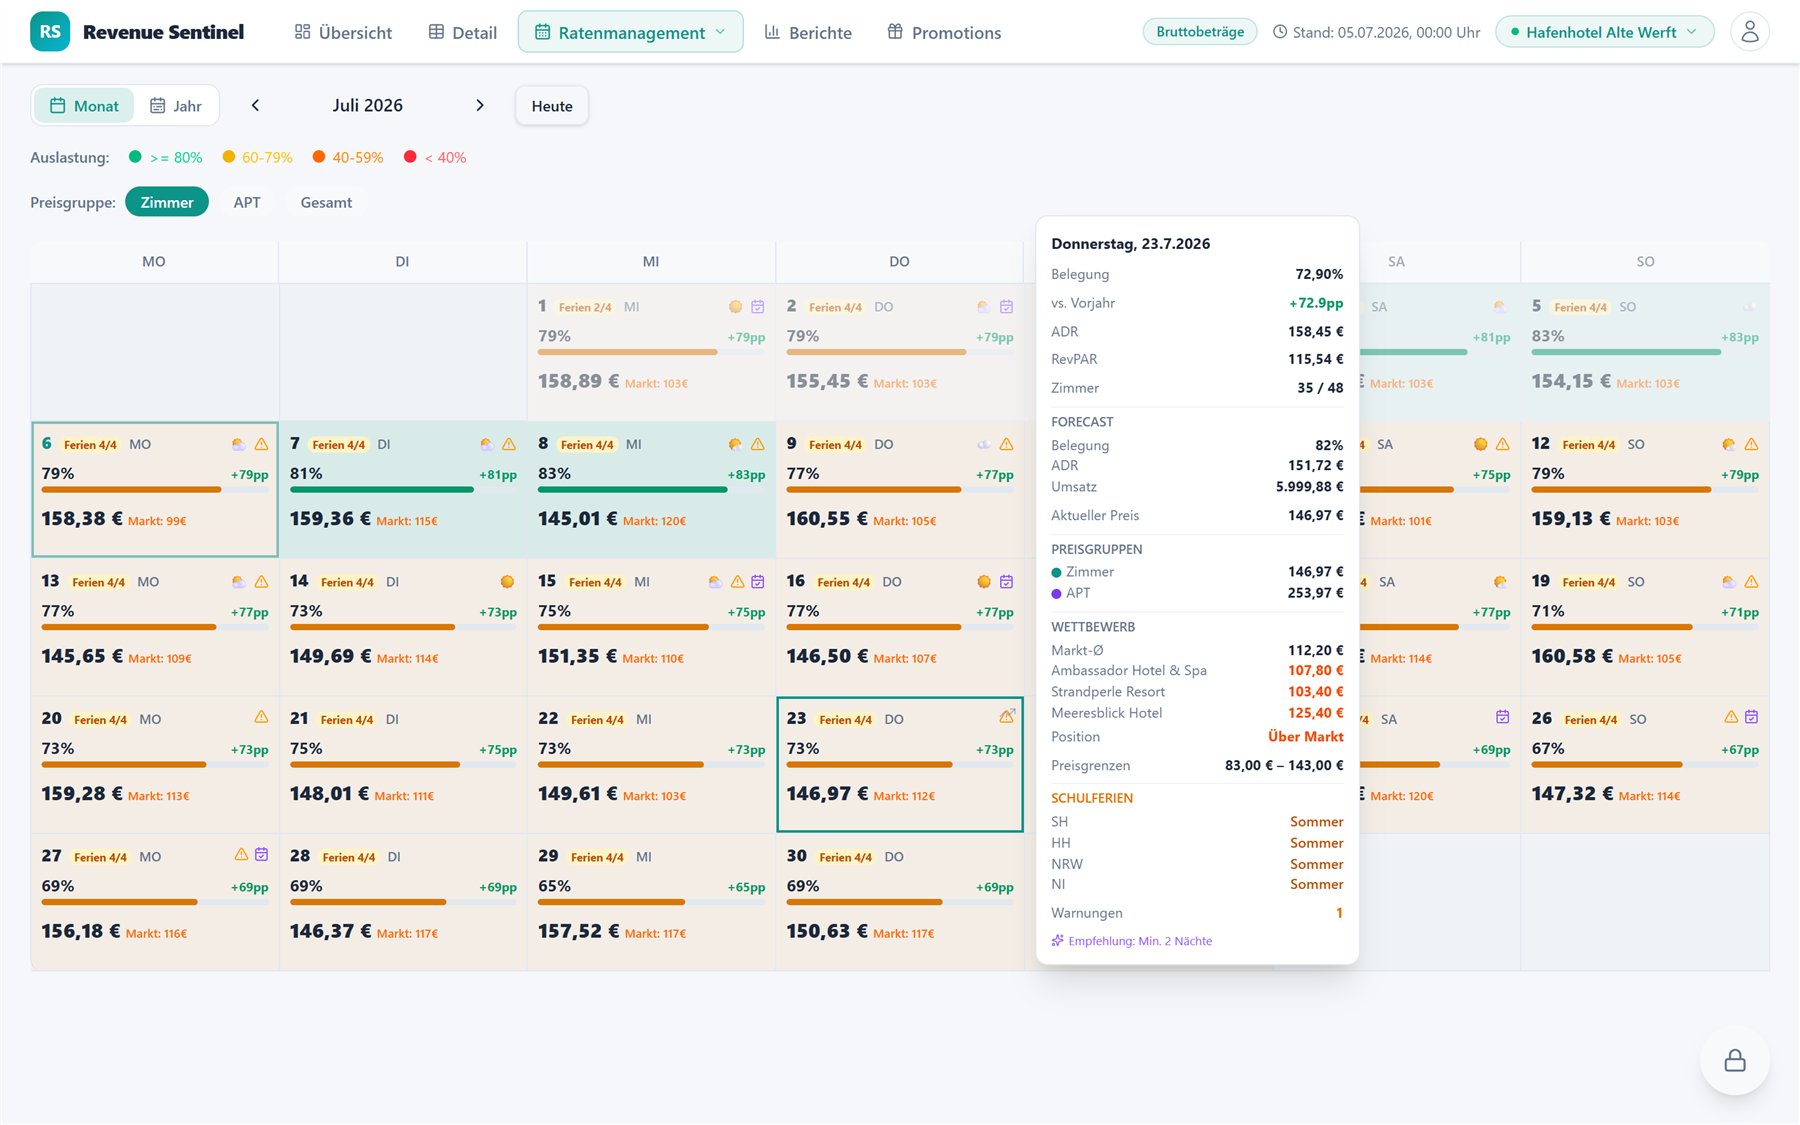
Task: Click the warning triangle on day 20
Action: tap(261, 717)
